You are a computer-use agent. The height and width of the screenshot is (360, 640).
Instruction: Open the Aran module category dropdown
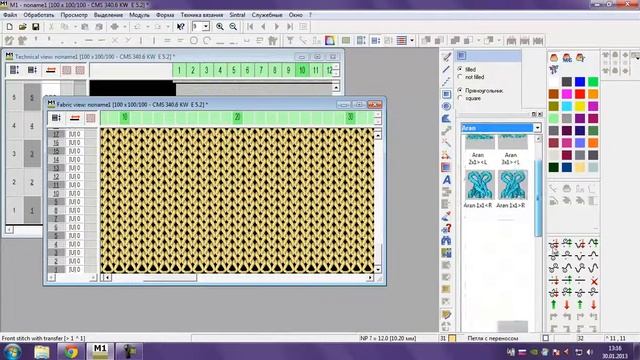click(x=537, y=128)
